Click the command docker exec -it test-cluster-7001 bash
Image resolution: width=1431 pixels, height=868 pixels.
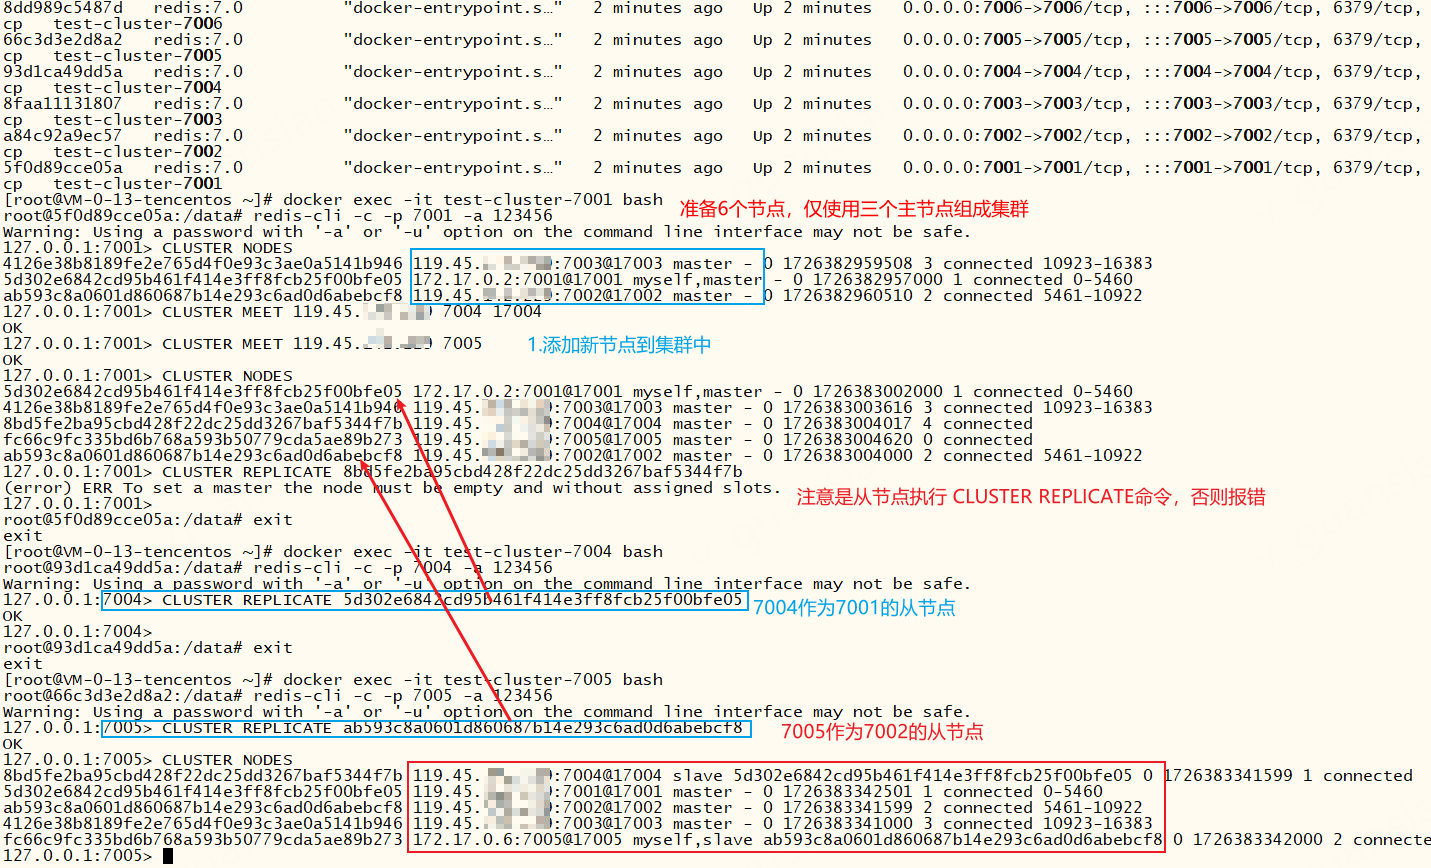(473, 200)
